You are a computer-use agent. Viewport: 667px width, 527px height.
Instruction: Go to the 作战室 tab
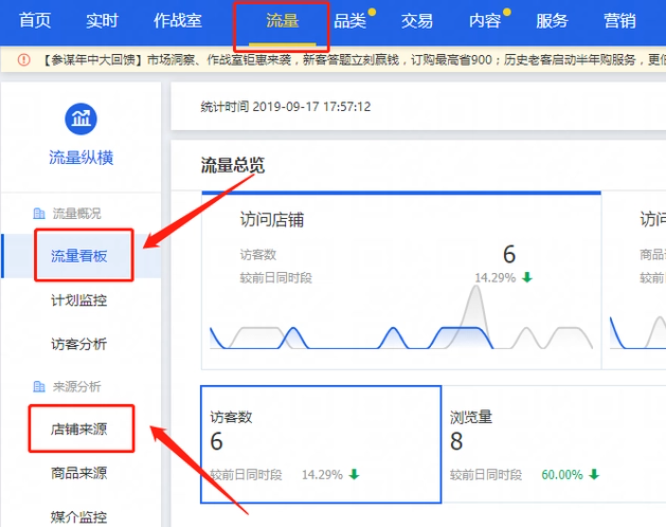coord(176,21)
